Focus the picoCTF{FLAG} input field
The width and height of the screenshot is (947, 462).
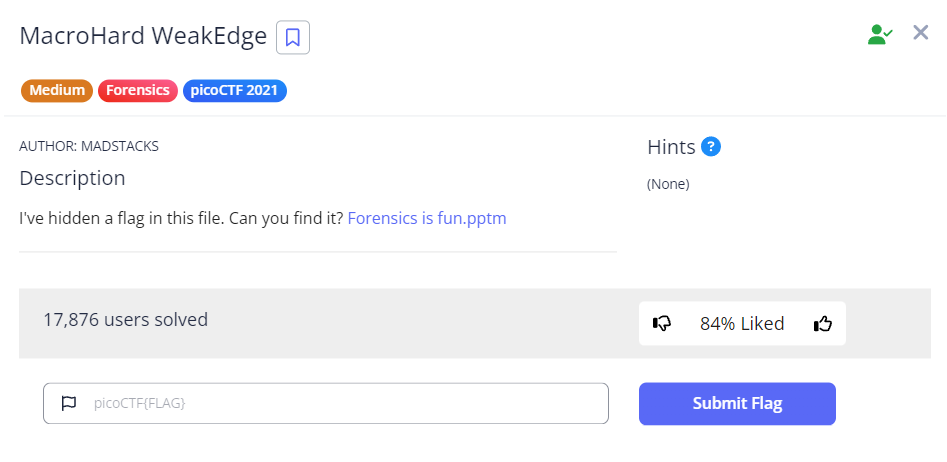click(x=340, y=404)
